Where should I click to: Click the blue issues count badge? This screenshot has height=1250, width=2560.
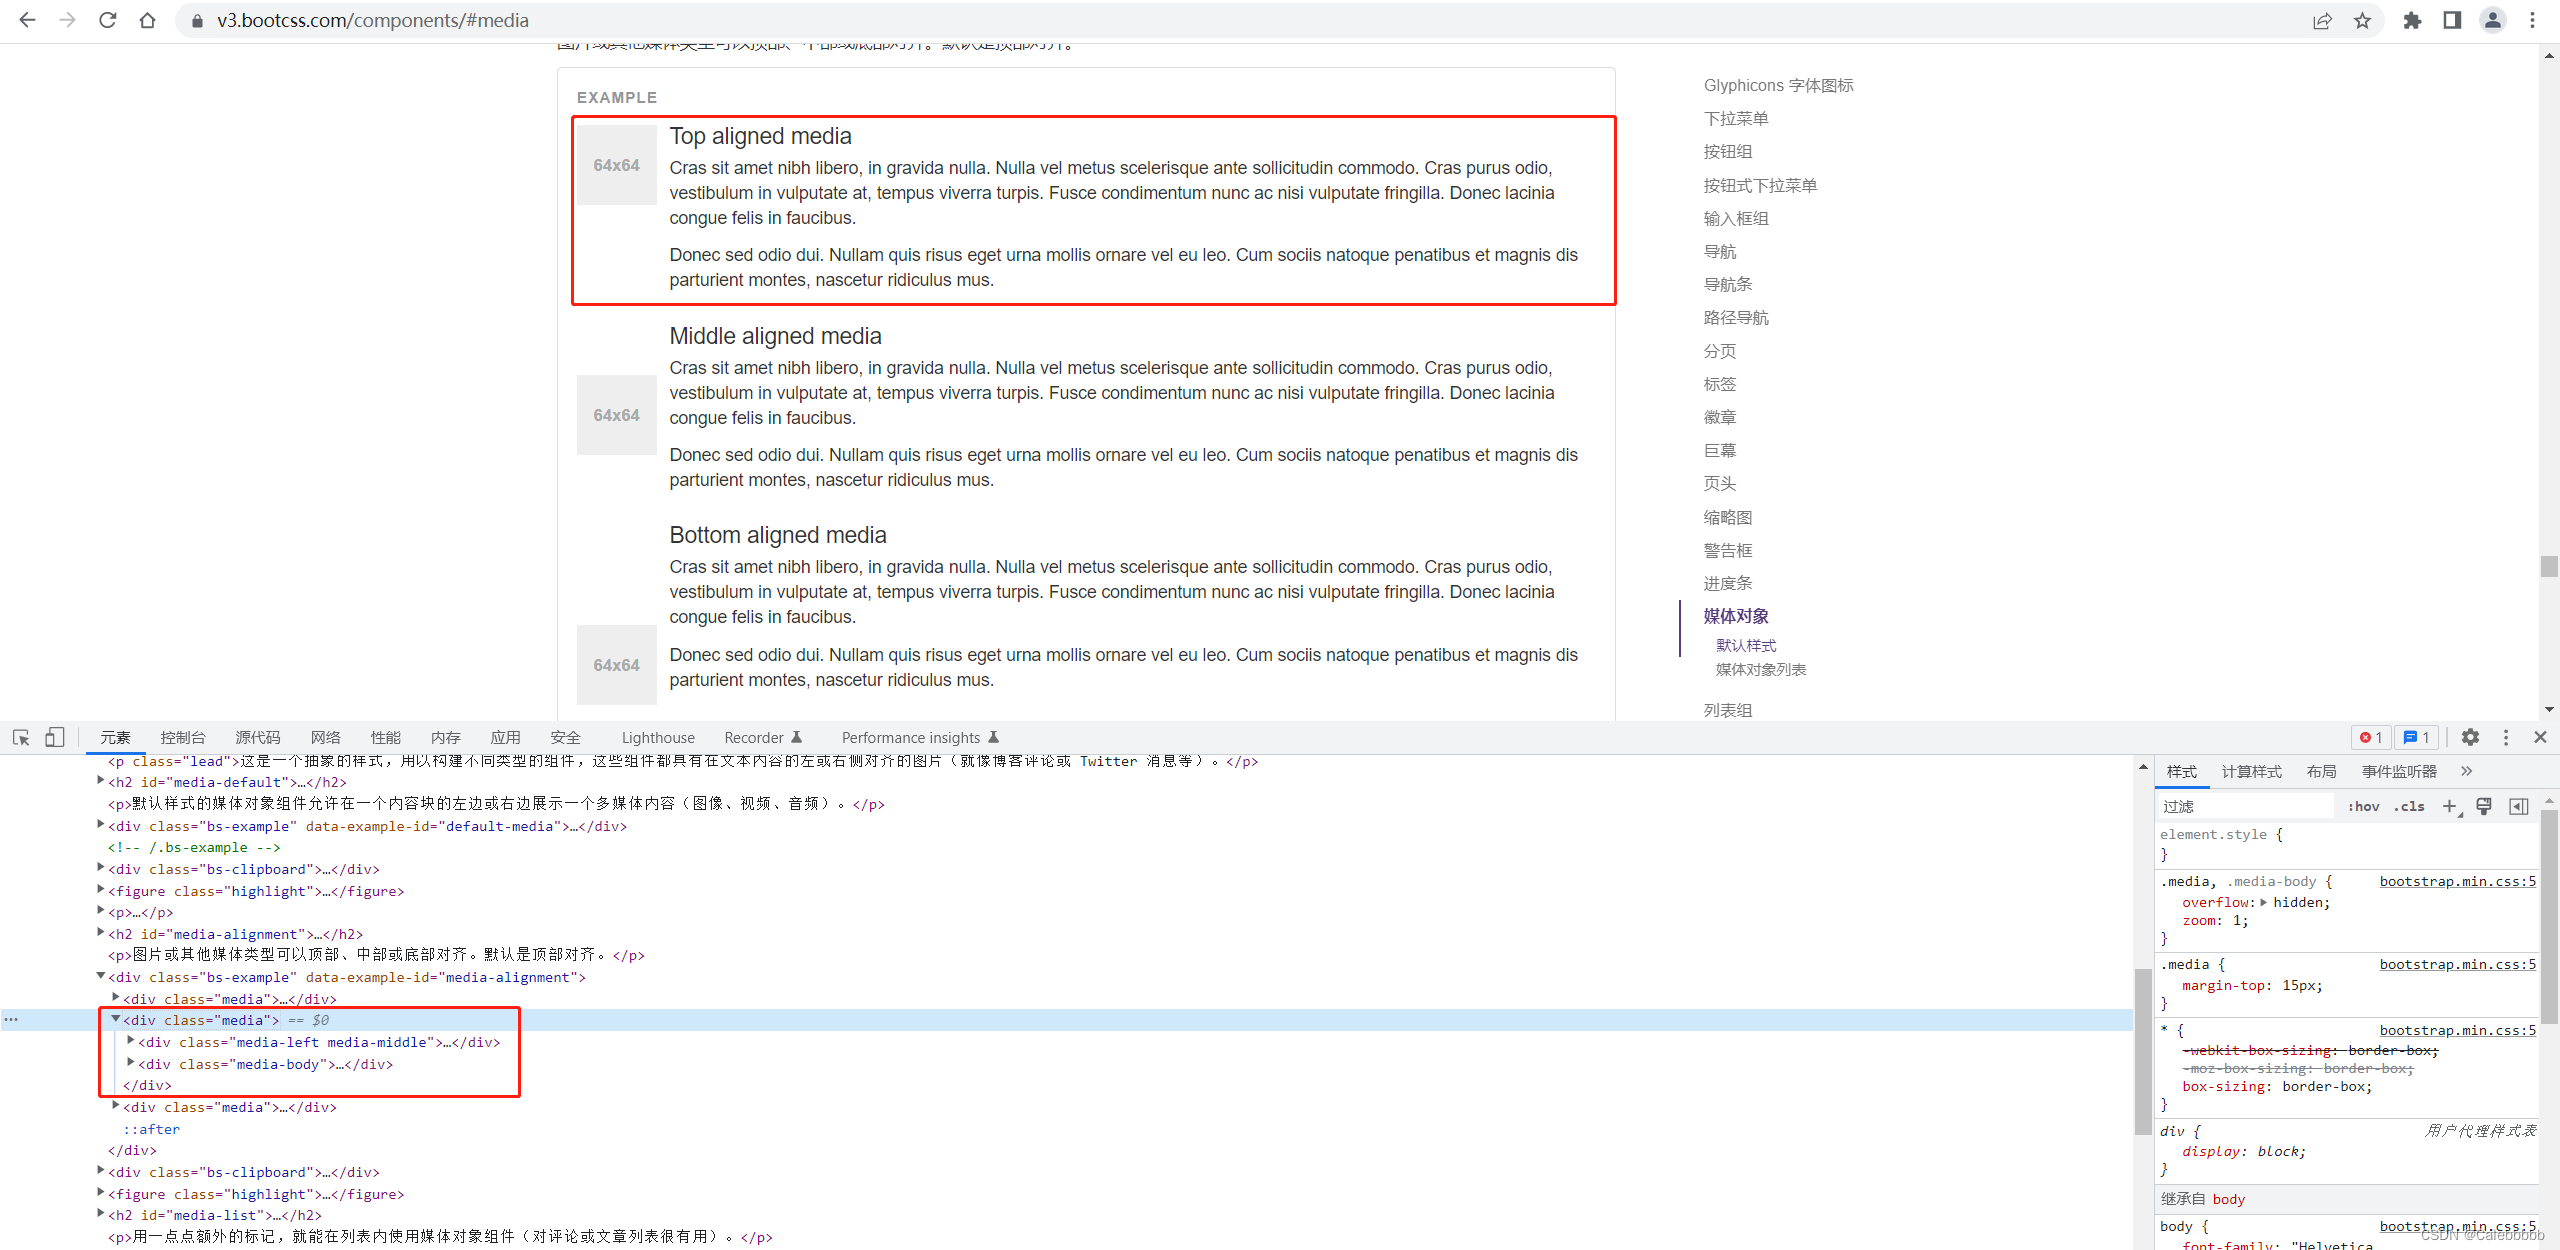(2416, 737)
